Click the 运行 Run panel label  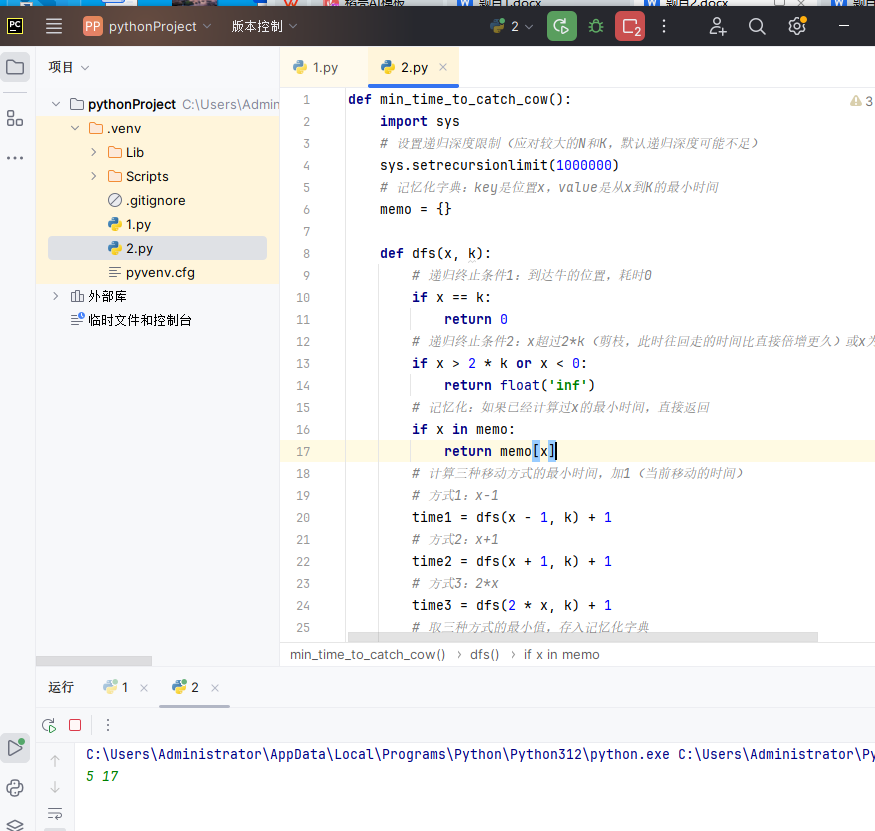coord(61,688)
